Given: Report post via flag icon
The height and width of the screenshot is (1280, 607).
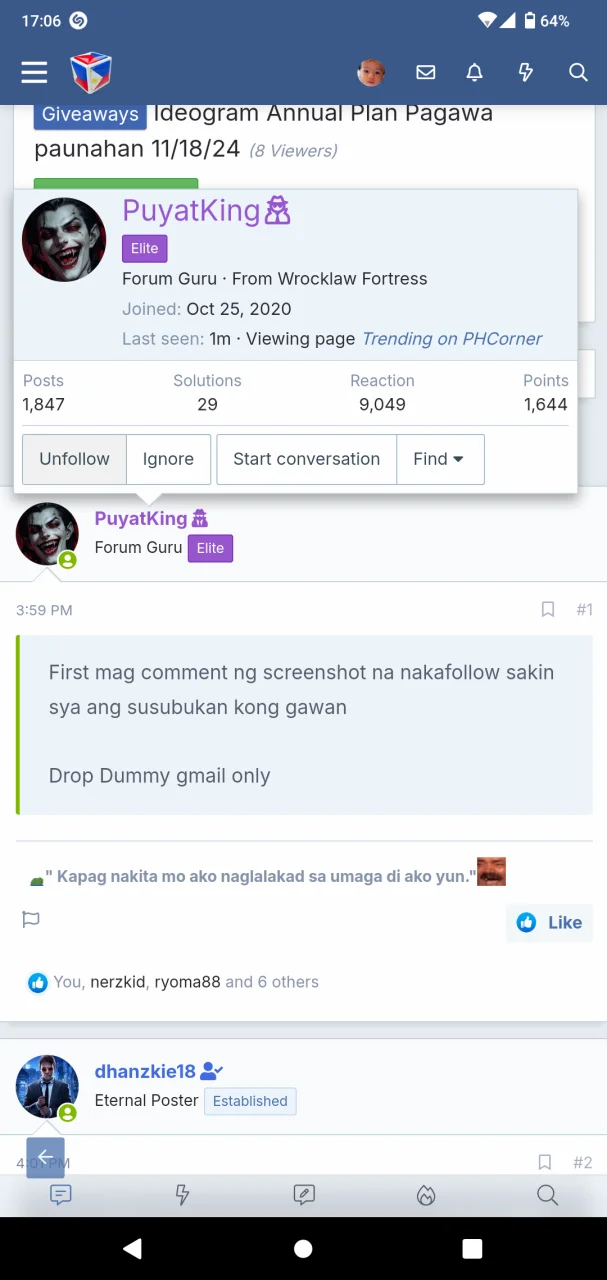Looking at the screenshot, I should tap(31, 919).
